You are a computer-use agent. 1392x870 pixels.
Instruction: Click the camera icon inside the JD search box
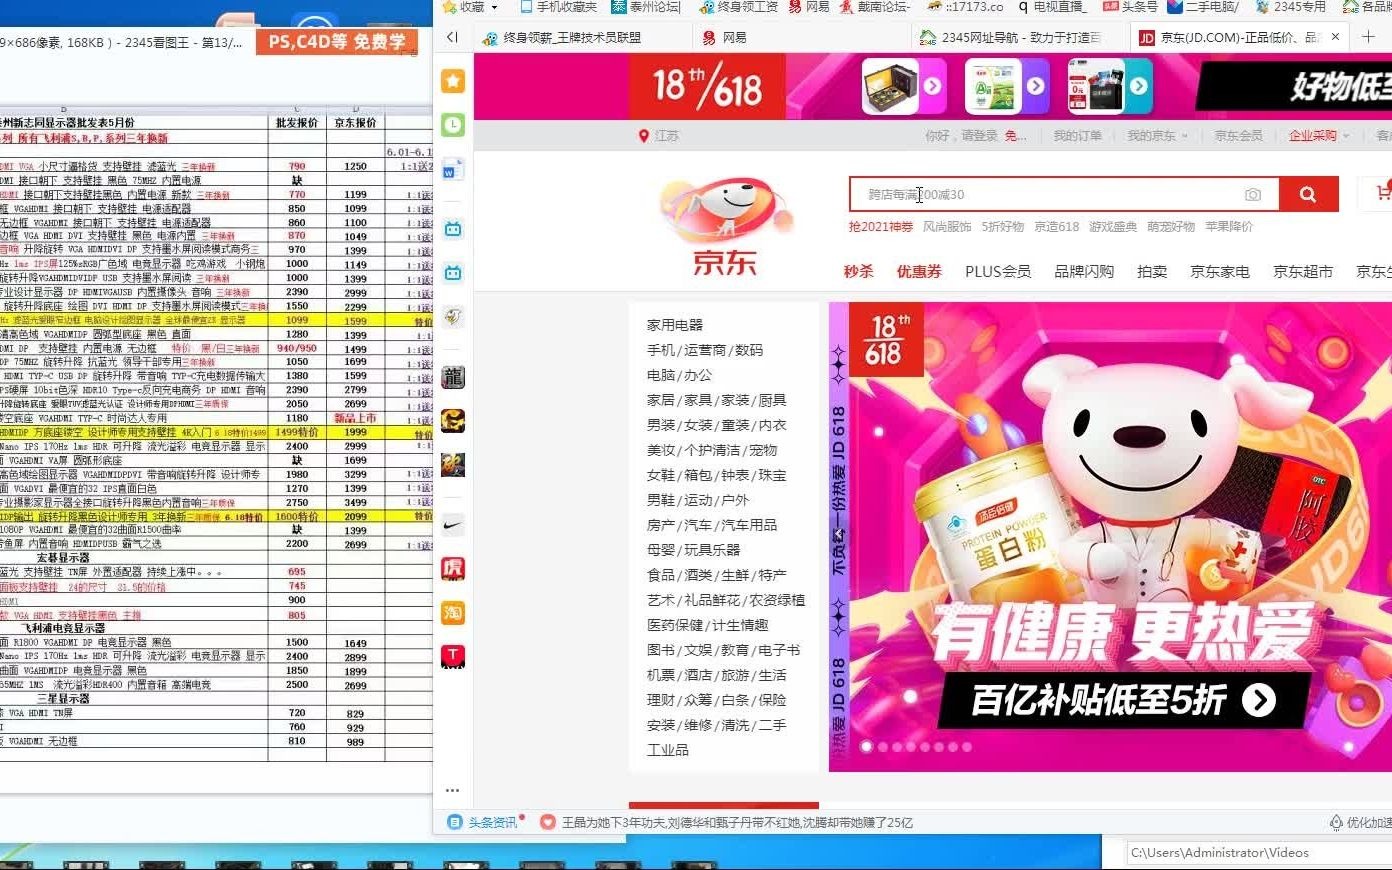[1253, 194]
